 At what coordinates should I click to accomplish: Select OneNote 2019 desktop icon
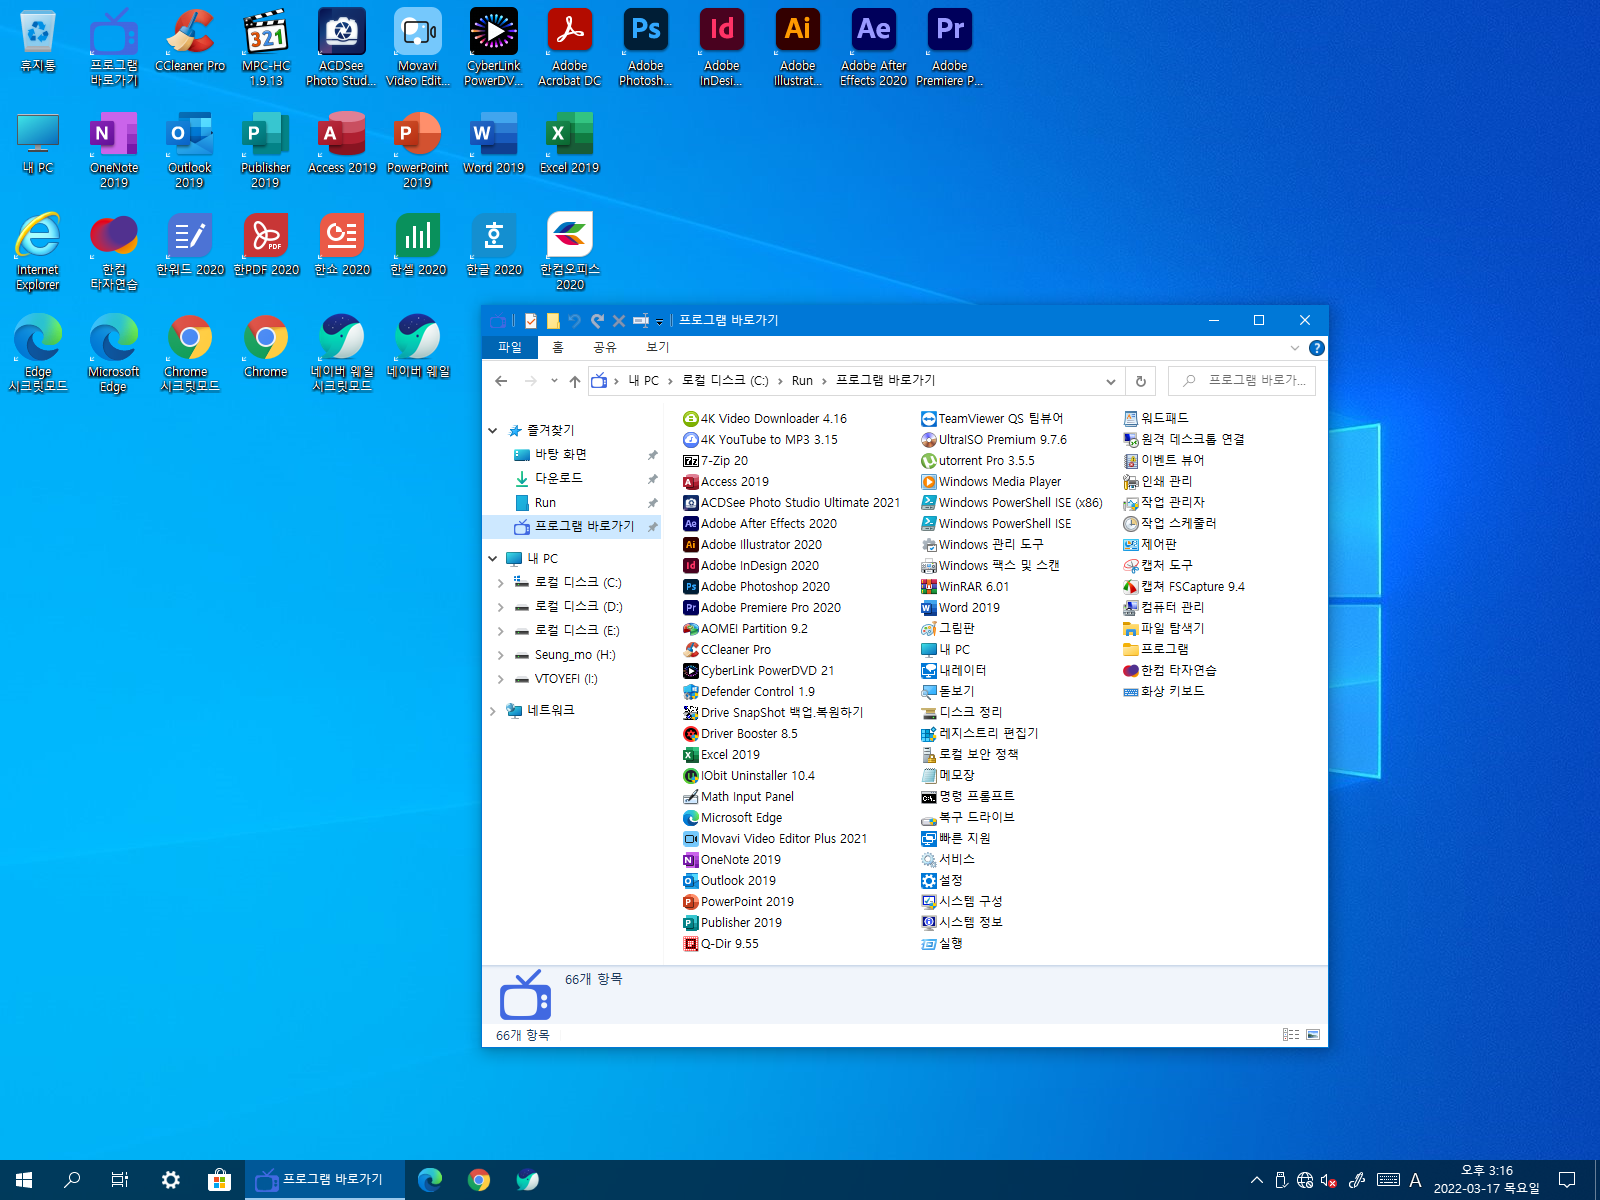tap(114, 150)
